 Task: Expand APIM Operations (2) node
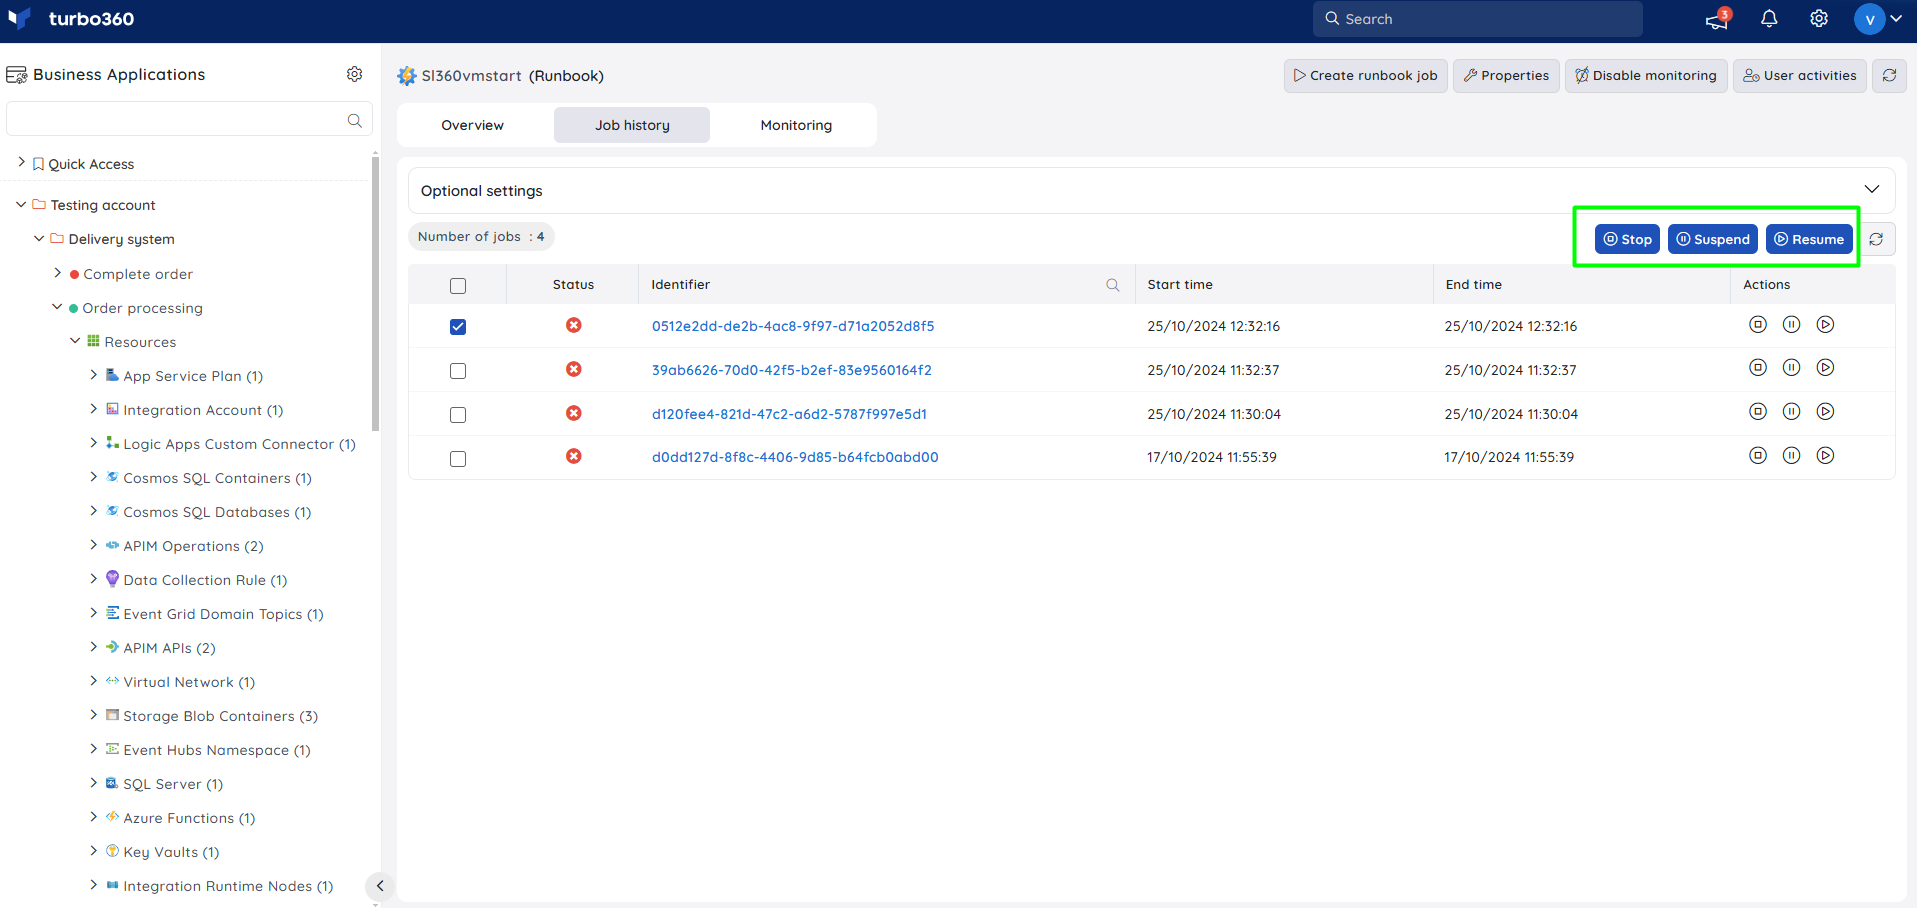point(93,545)
